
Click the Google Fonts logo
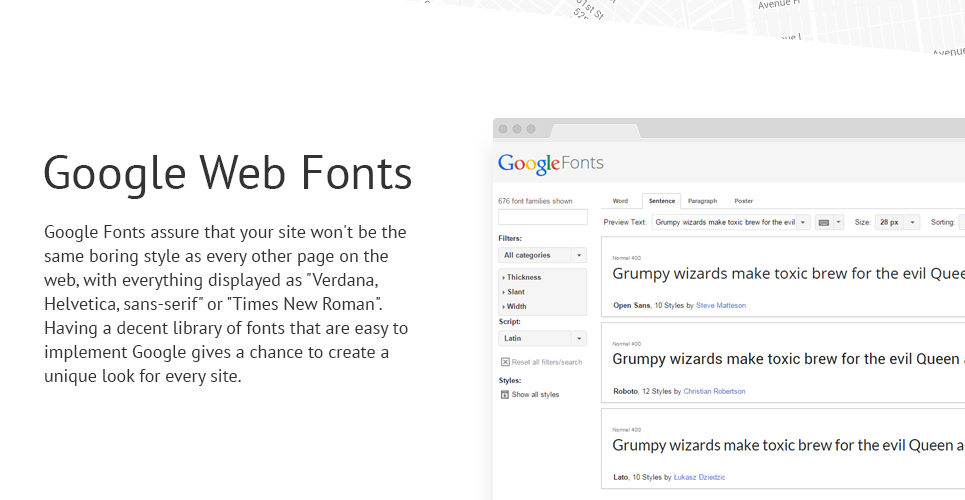[551, 163]
